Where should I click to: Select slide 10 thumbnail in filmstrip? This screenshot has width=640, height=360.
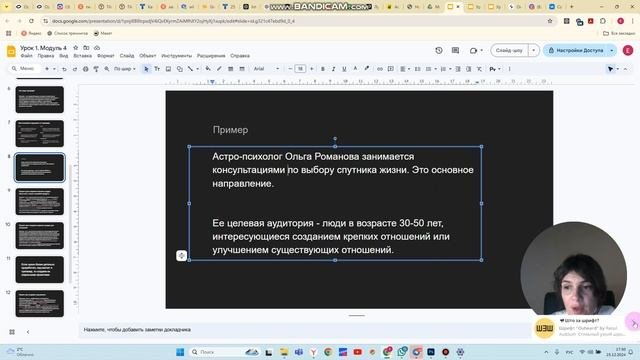tap(40, 236)
